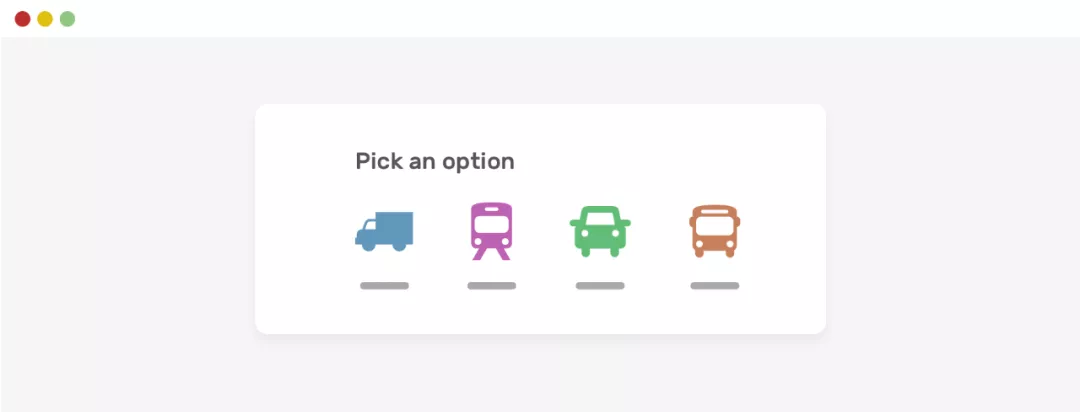Viewport: 1080px width, 412px height.
Task: Click the "Pick an option" heading
Action: 435,161
